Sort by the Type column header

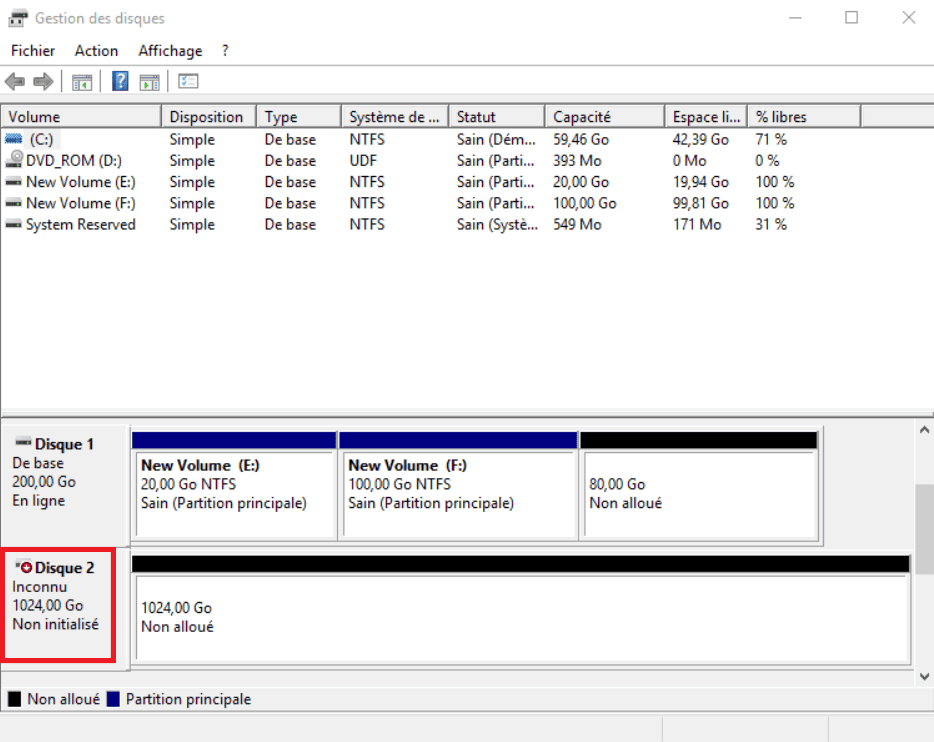click(299, 117)
